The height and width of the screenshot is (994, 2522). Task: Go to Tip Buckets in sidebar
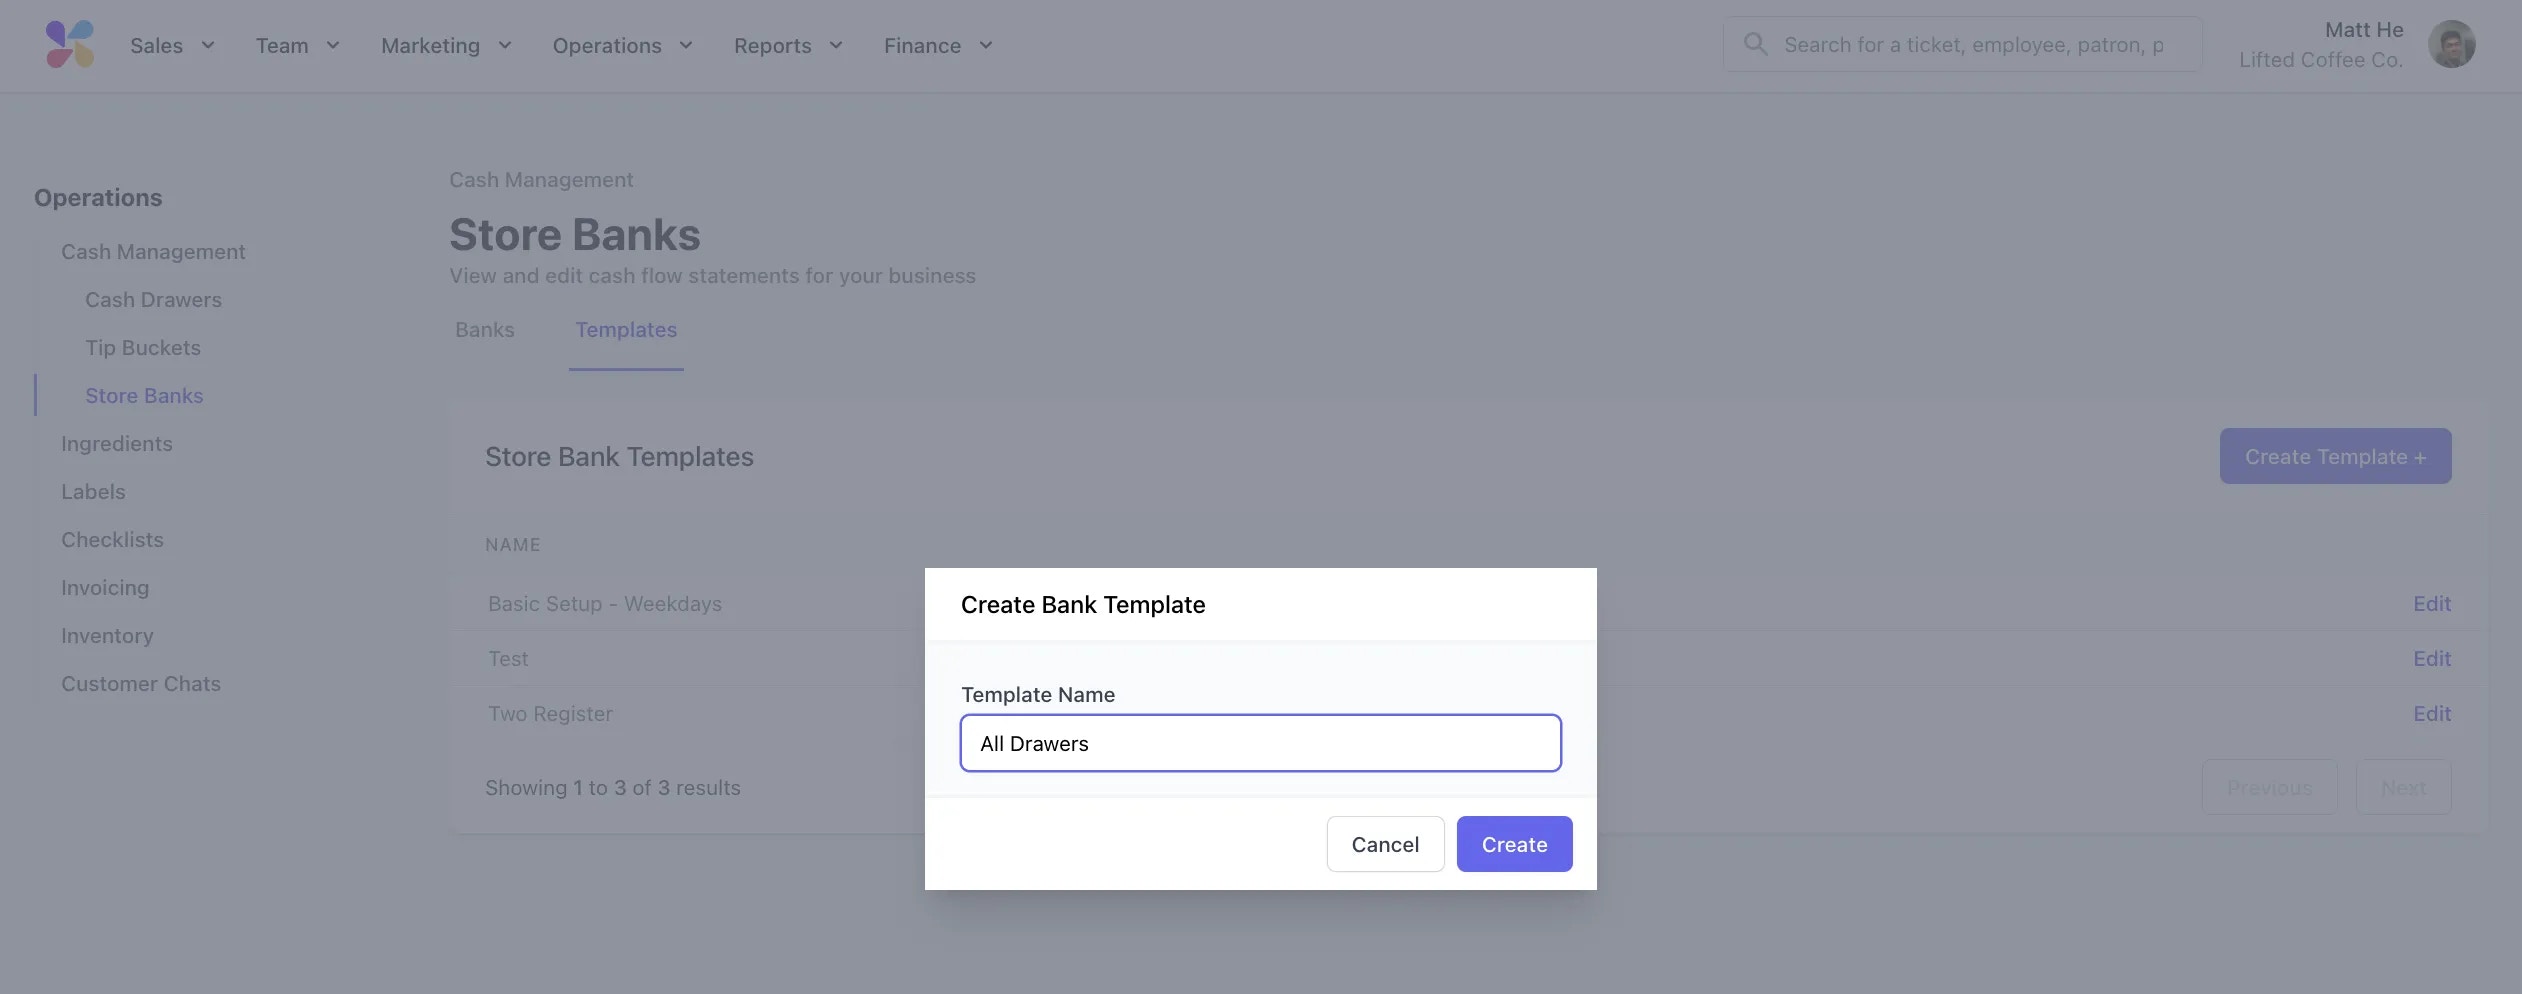pos(143,348)
